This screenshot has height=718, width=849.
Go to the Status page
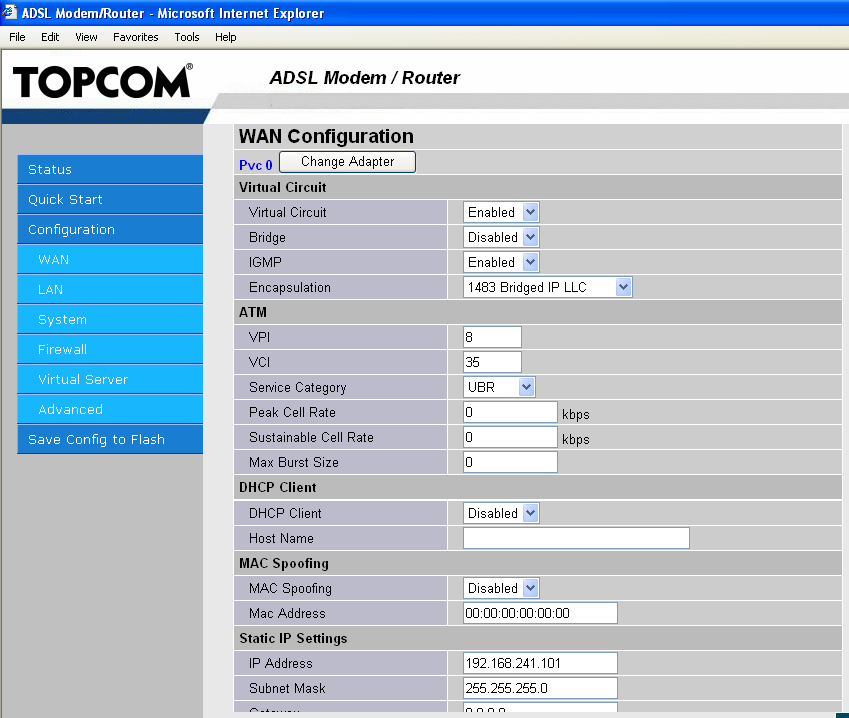click(x=110, y=169)
